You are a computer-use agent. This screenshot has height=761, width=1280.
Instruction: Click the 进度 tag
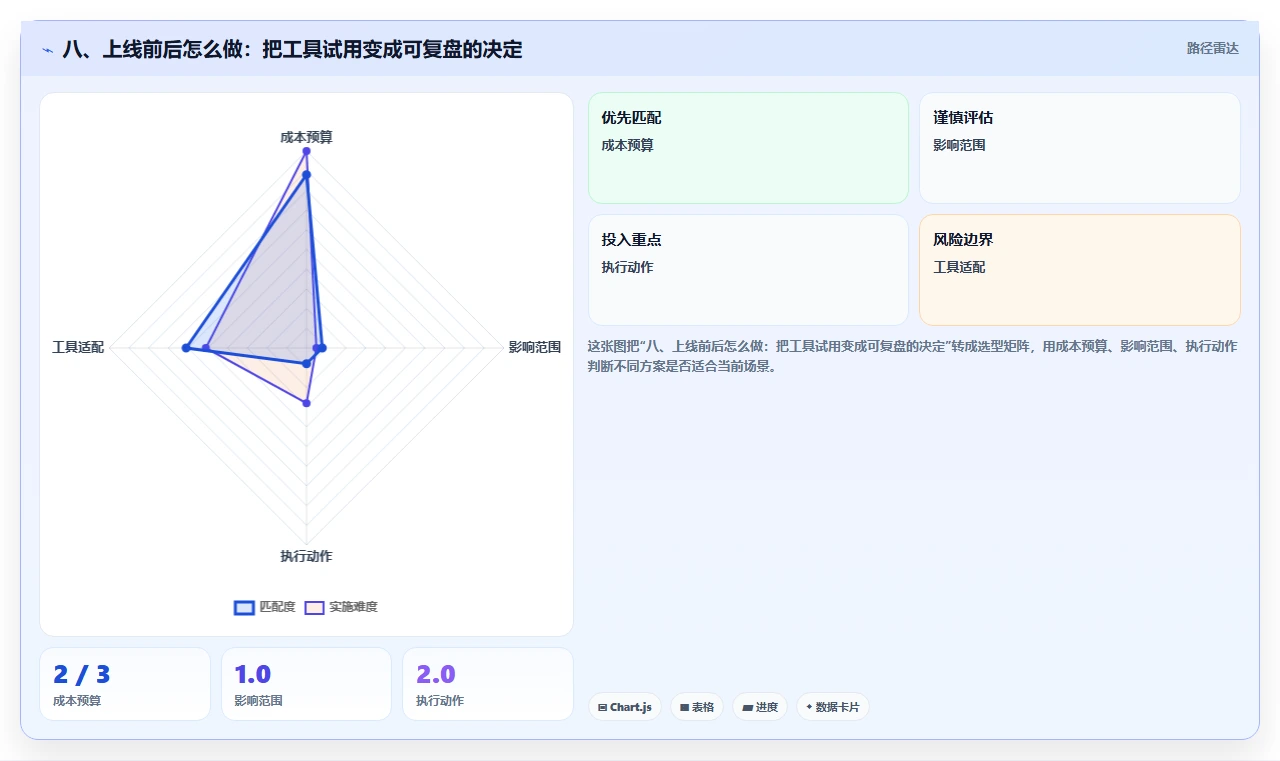(760, 707)
